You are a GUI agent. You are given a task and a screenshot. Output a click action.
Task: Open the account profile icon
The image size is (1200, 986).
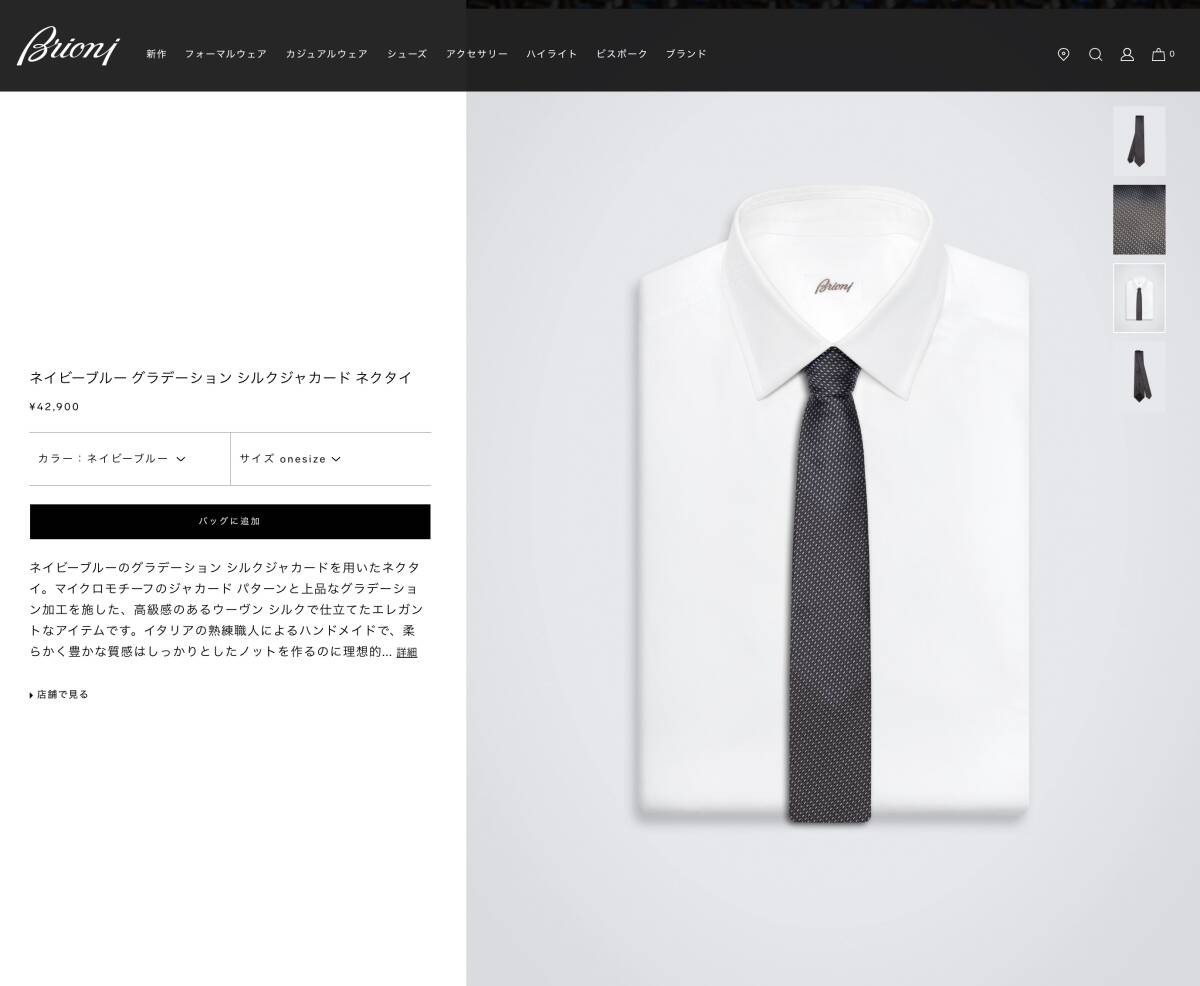(x=1127, y=54)
